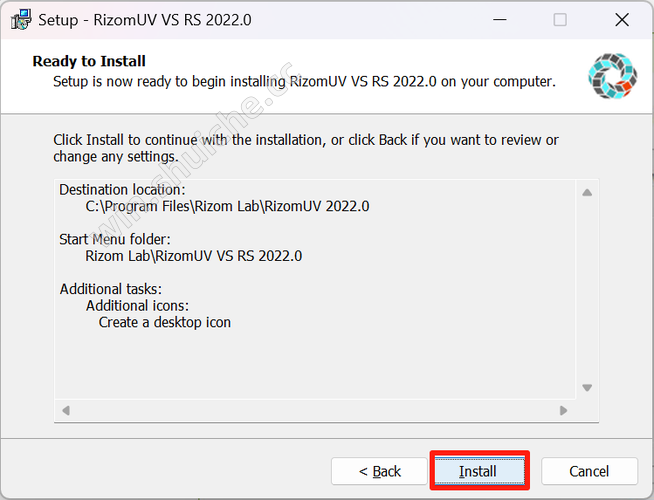Screen dimensions: 654x500
Task: Click the Install button
Action: [x=479, y=471]
